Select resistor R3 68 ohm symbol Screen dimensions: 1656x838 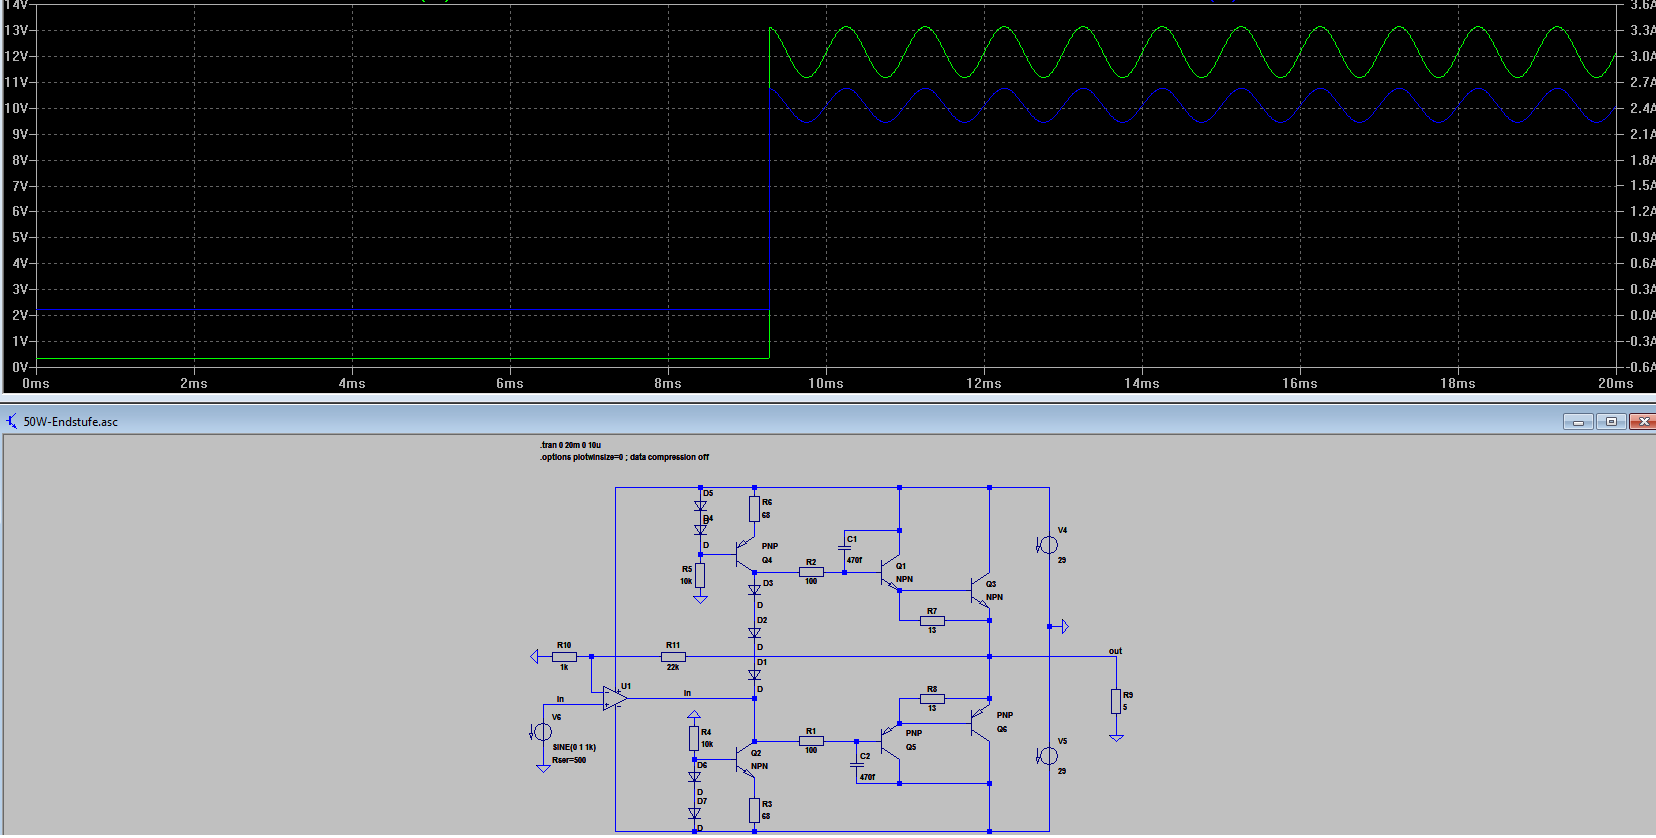pos(755,810)
